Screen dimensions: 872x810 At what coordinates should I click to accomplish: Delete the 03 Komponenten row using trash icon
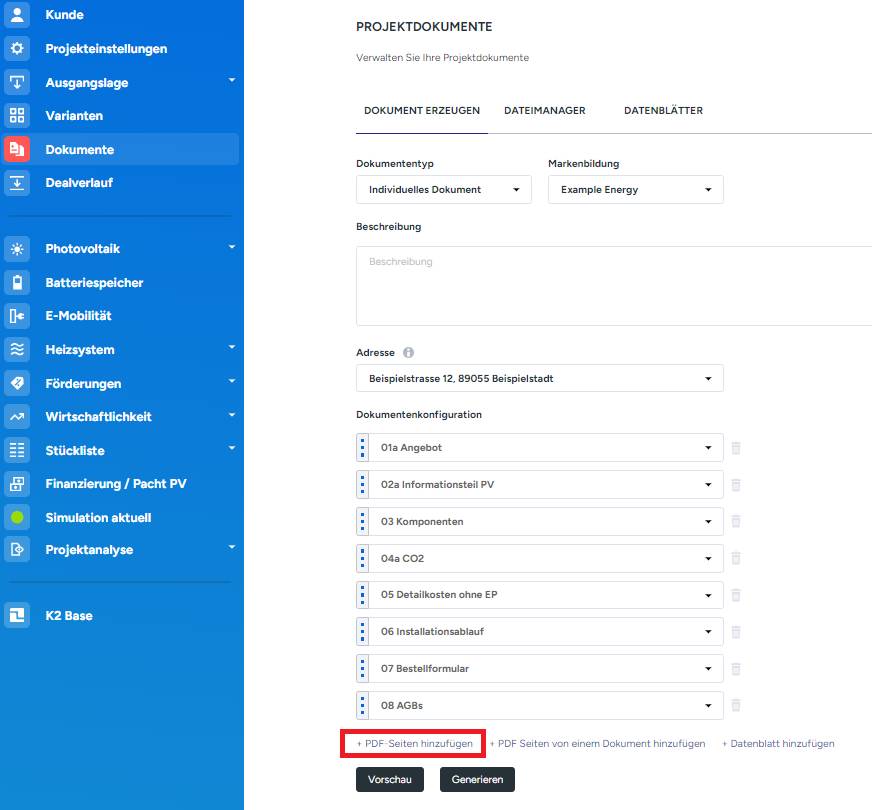pos(736,522)
